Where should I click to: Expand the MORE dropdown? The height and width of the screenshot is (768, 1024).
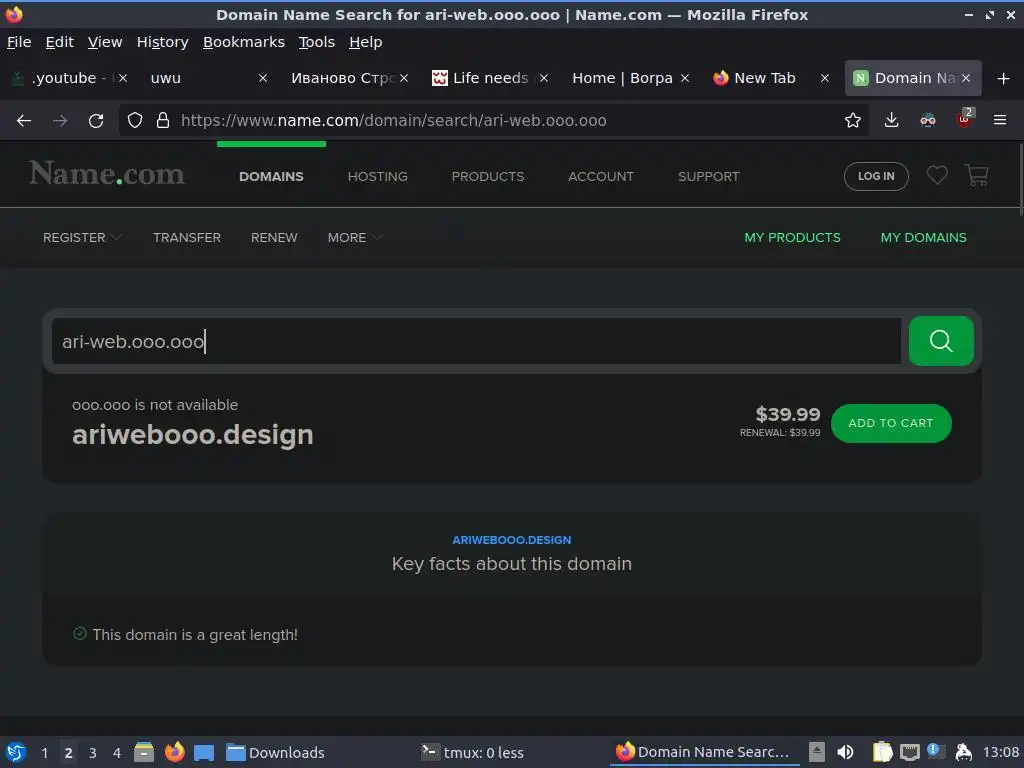pyautogui.click(x=355, y=238)
